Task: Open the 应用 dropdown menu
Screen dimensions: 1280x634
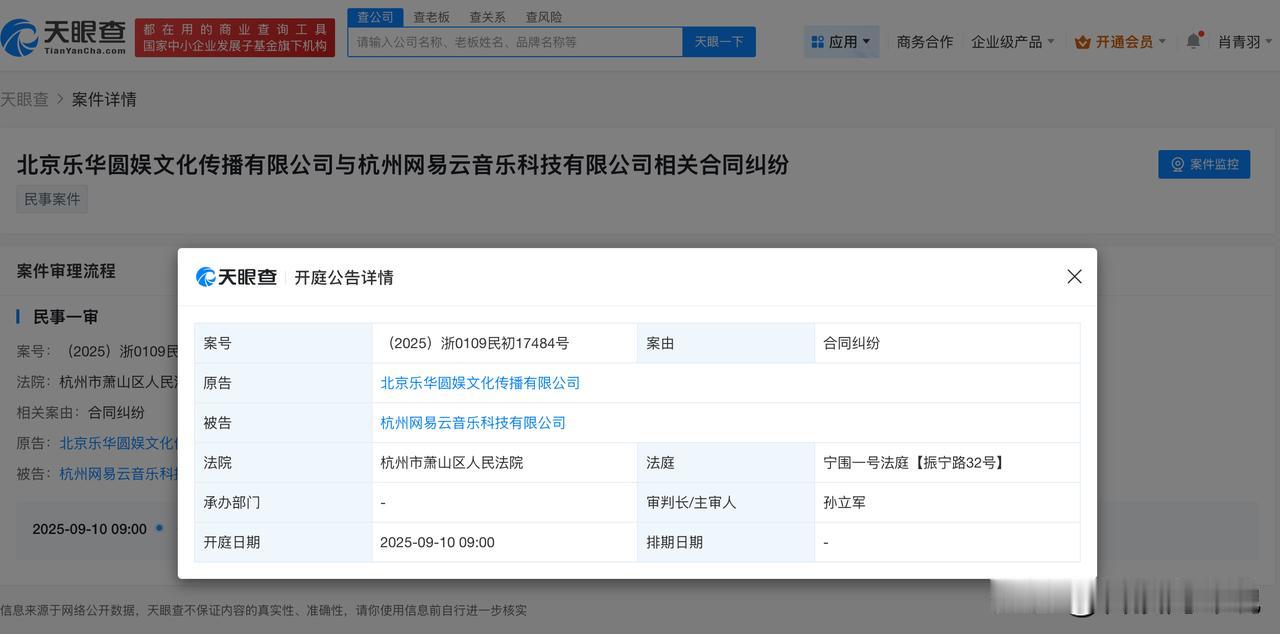Action: 841,41
